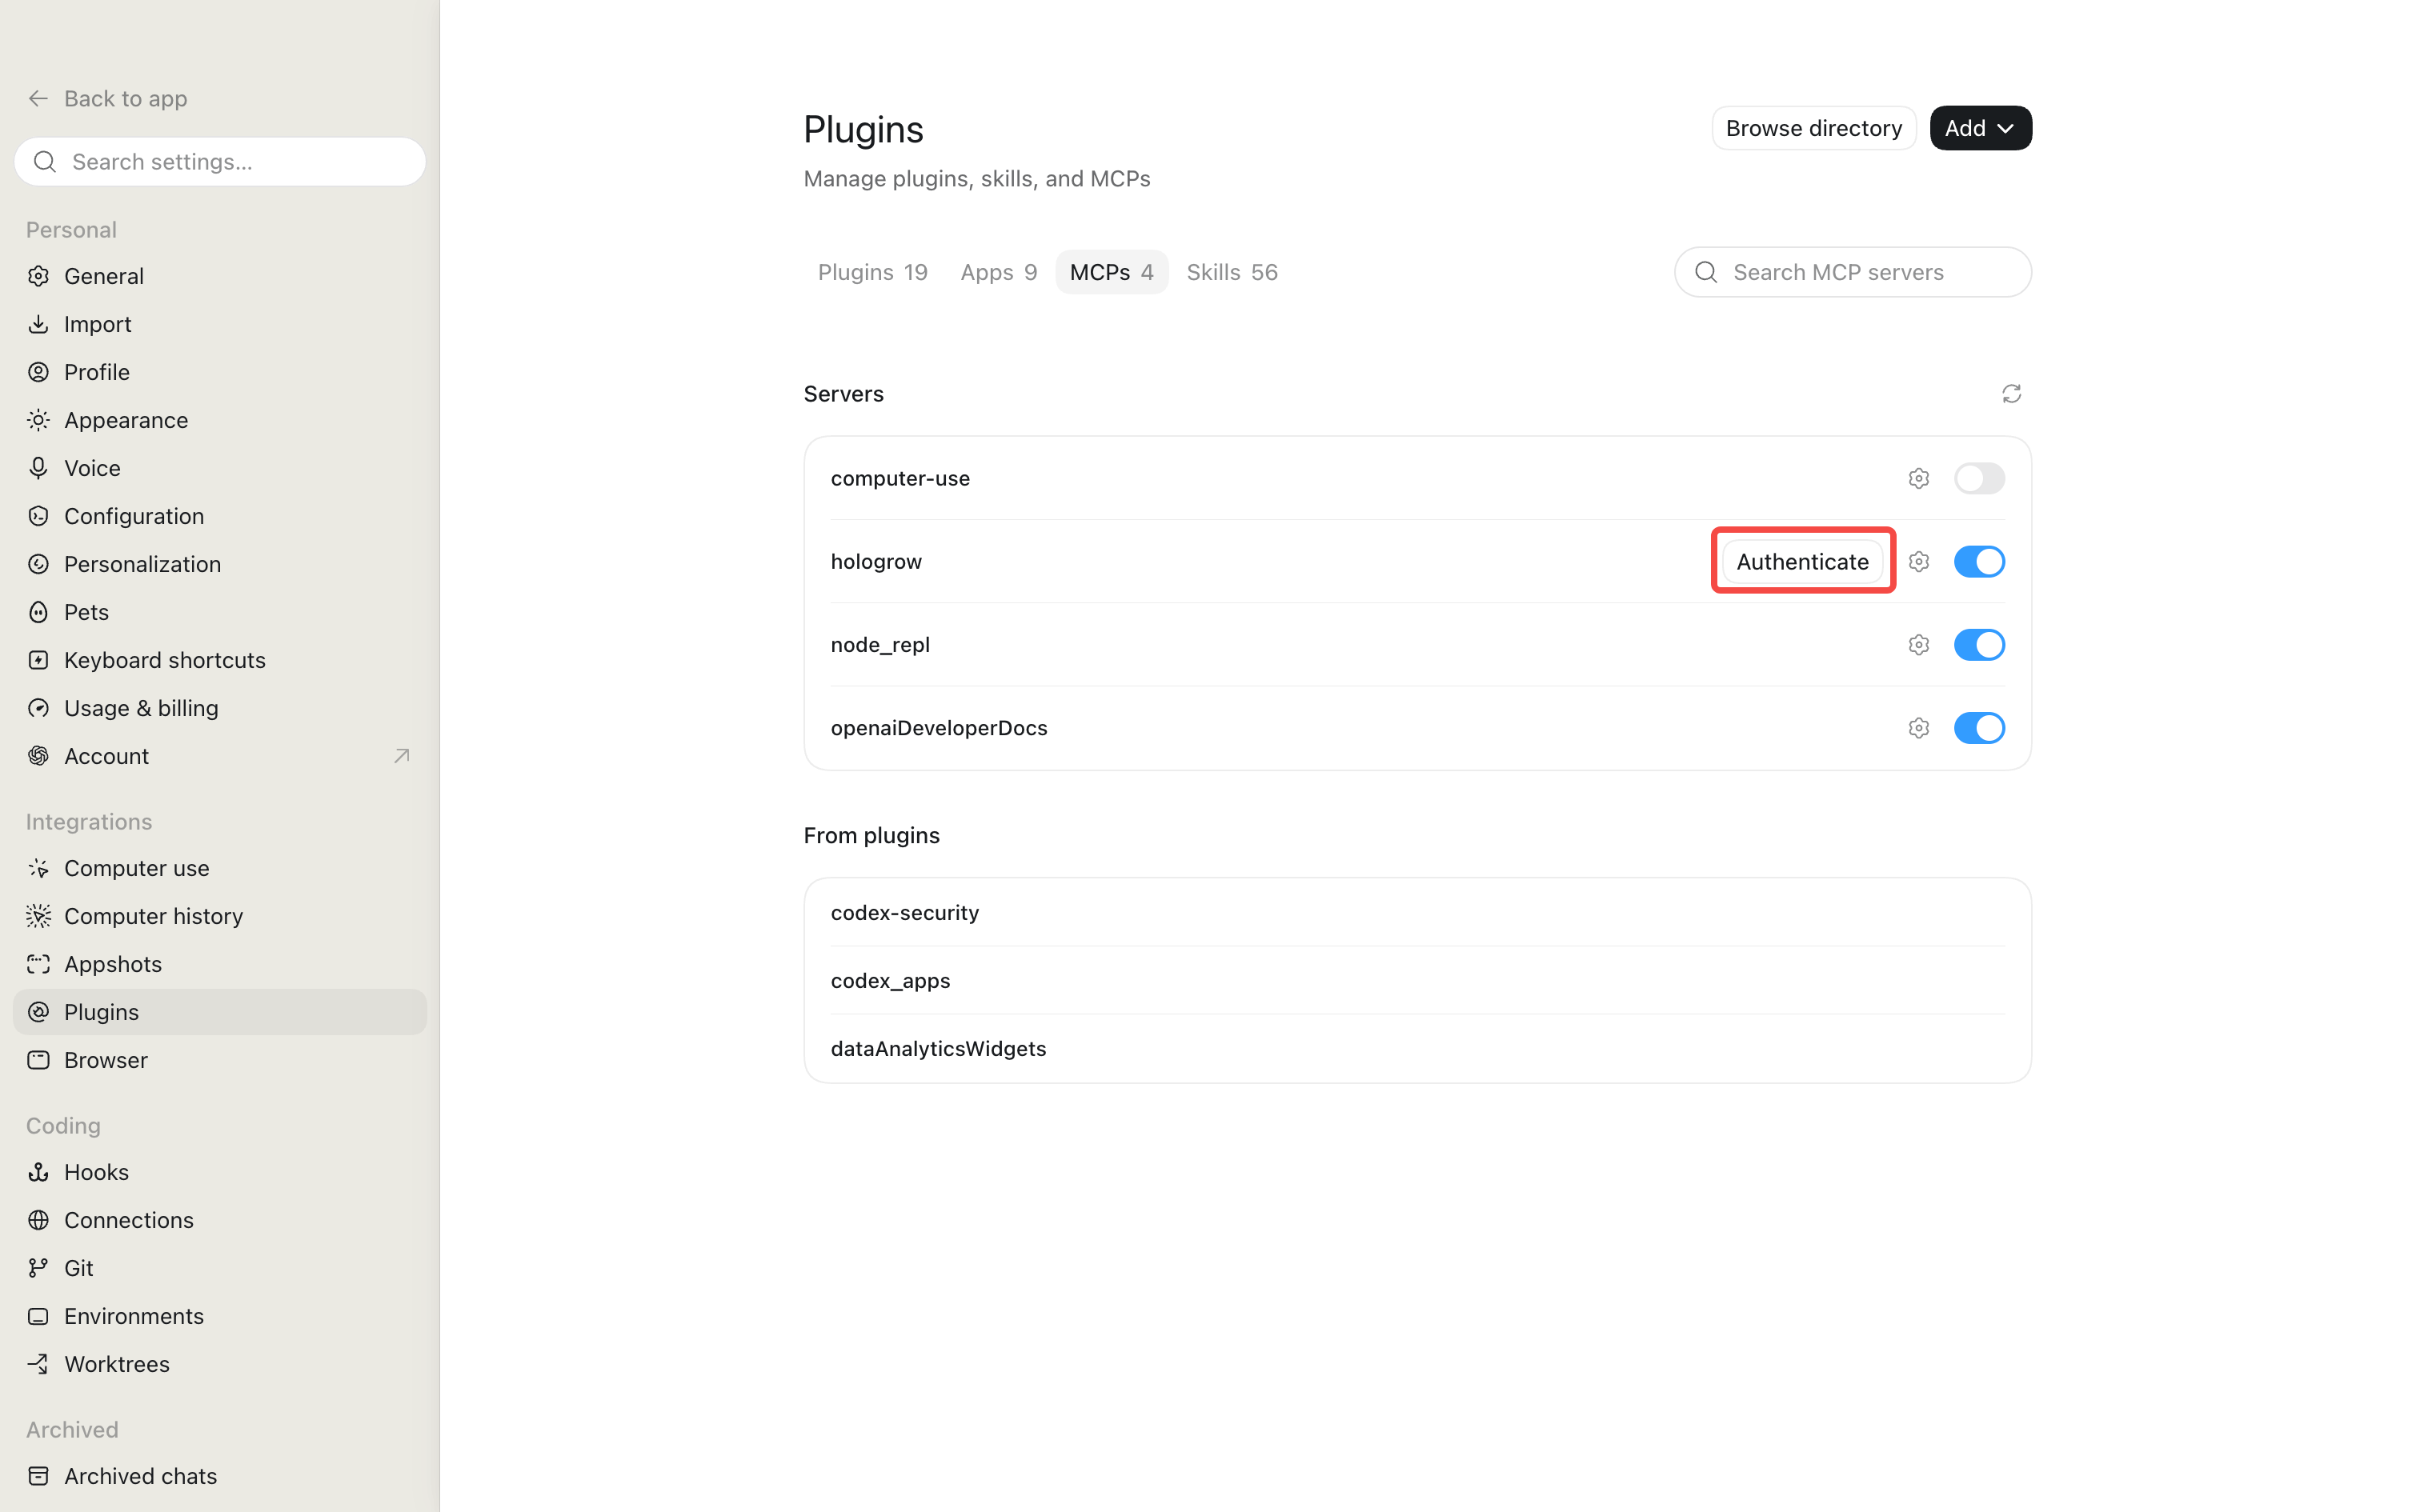The width and height of the screenshot is (2420, 1512).
Task: Switch to the Apps 9 tab
Action: pos(998,272)
